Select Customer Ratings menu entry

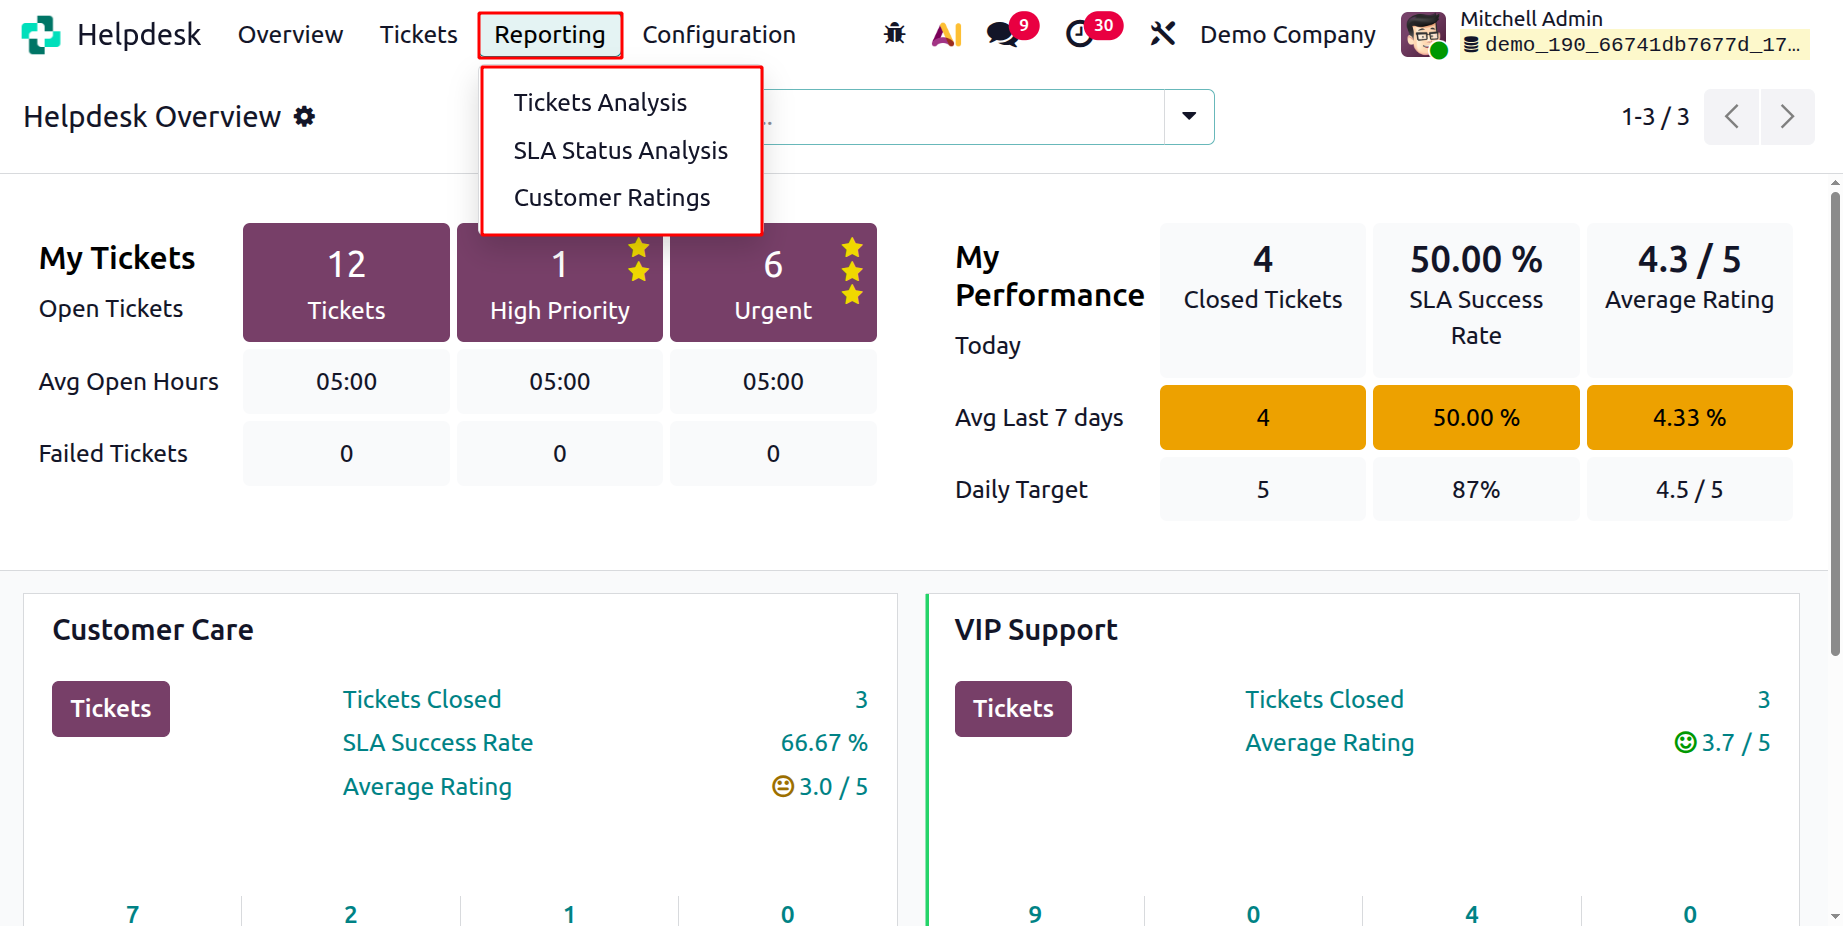click(612, 198)
